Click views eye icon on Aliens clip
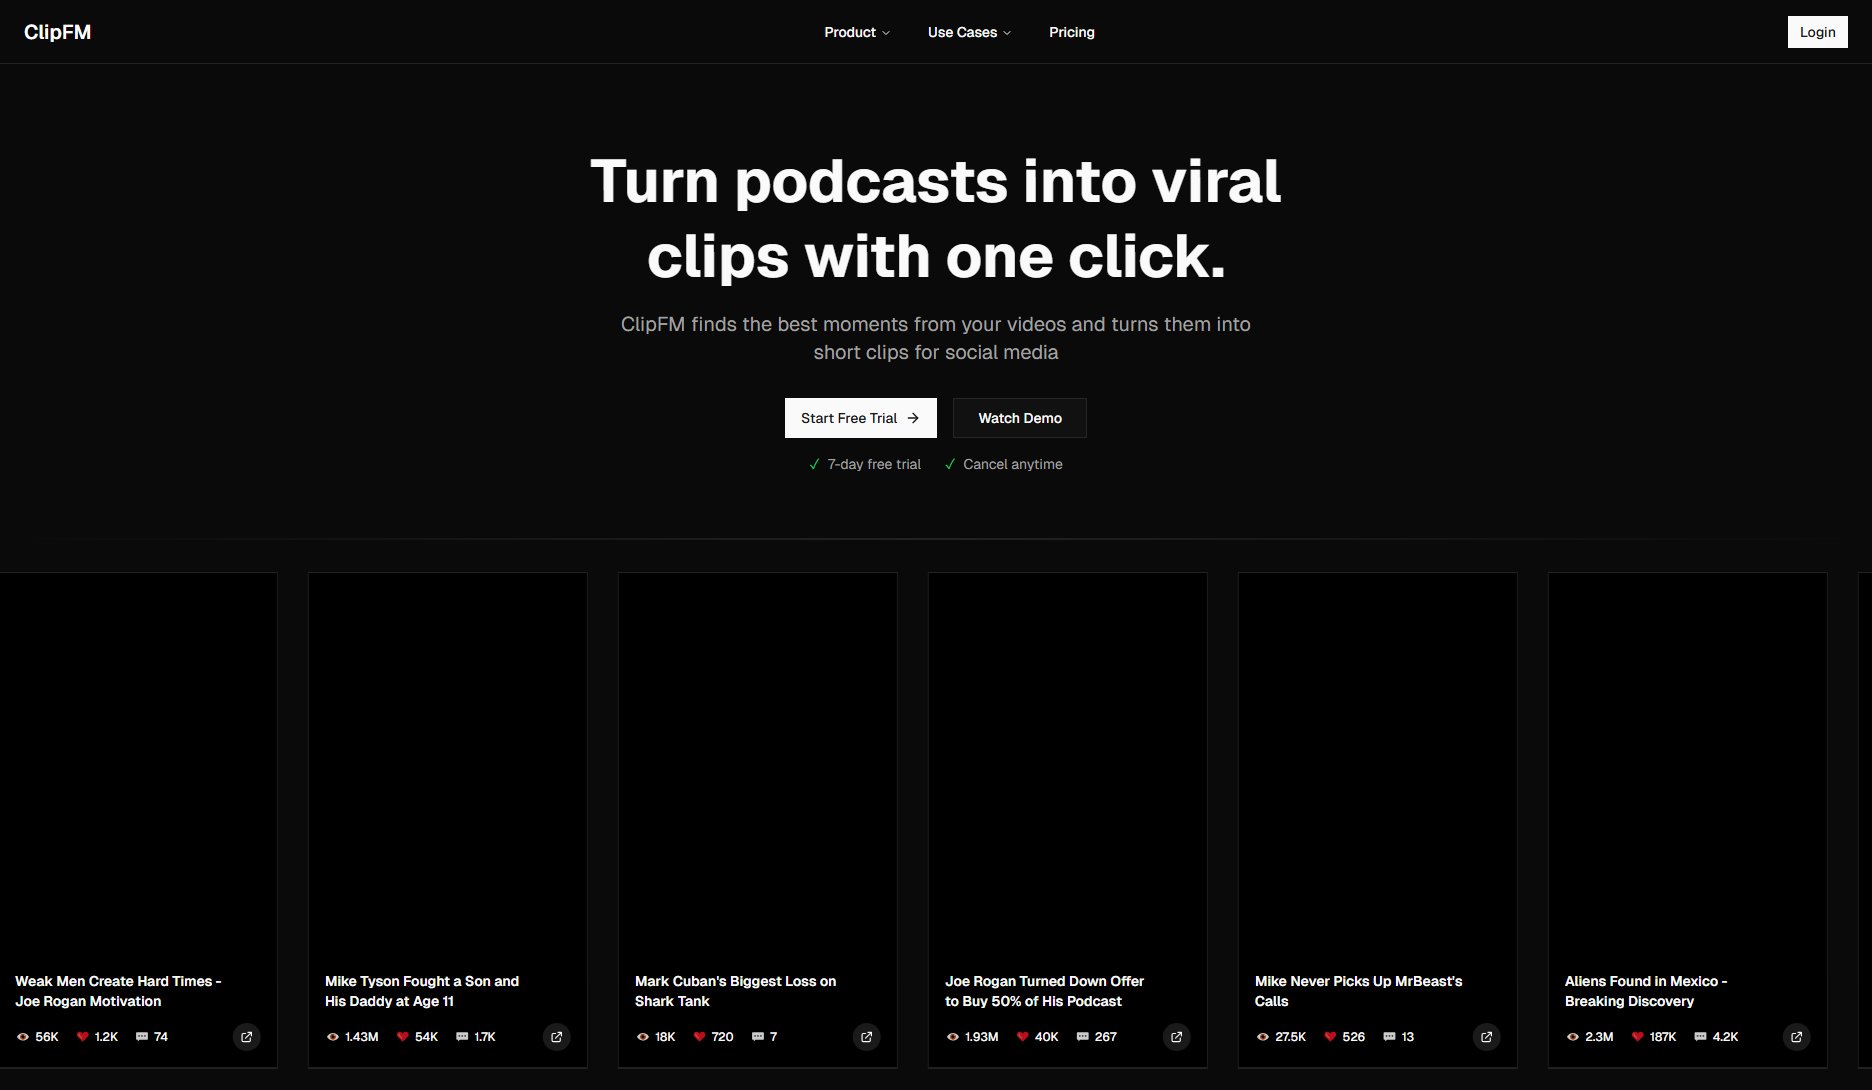1872x1090 pixels. 1573,1037
